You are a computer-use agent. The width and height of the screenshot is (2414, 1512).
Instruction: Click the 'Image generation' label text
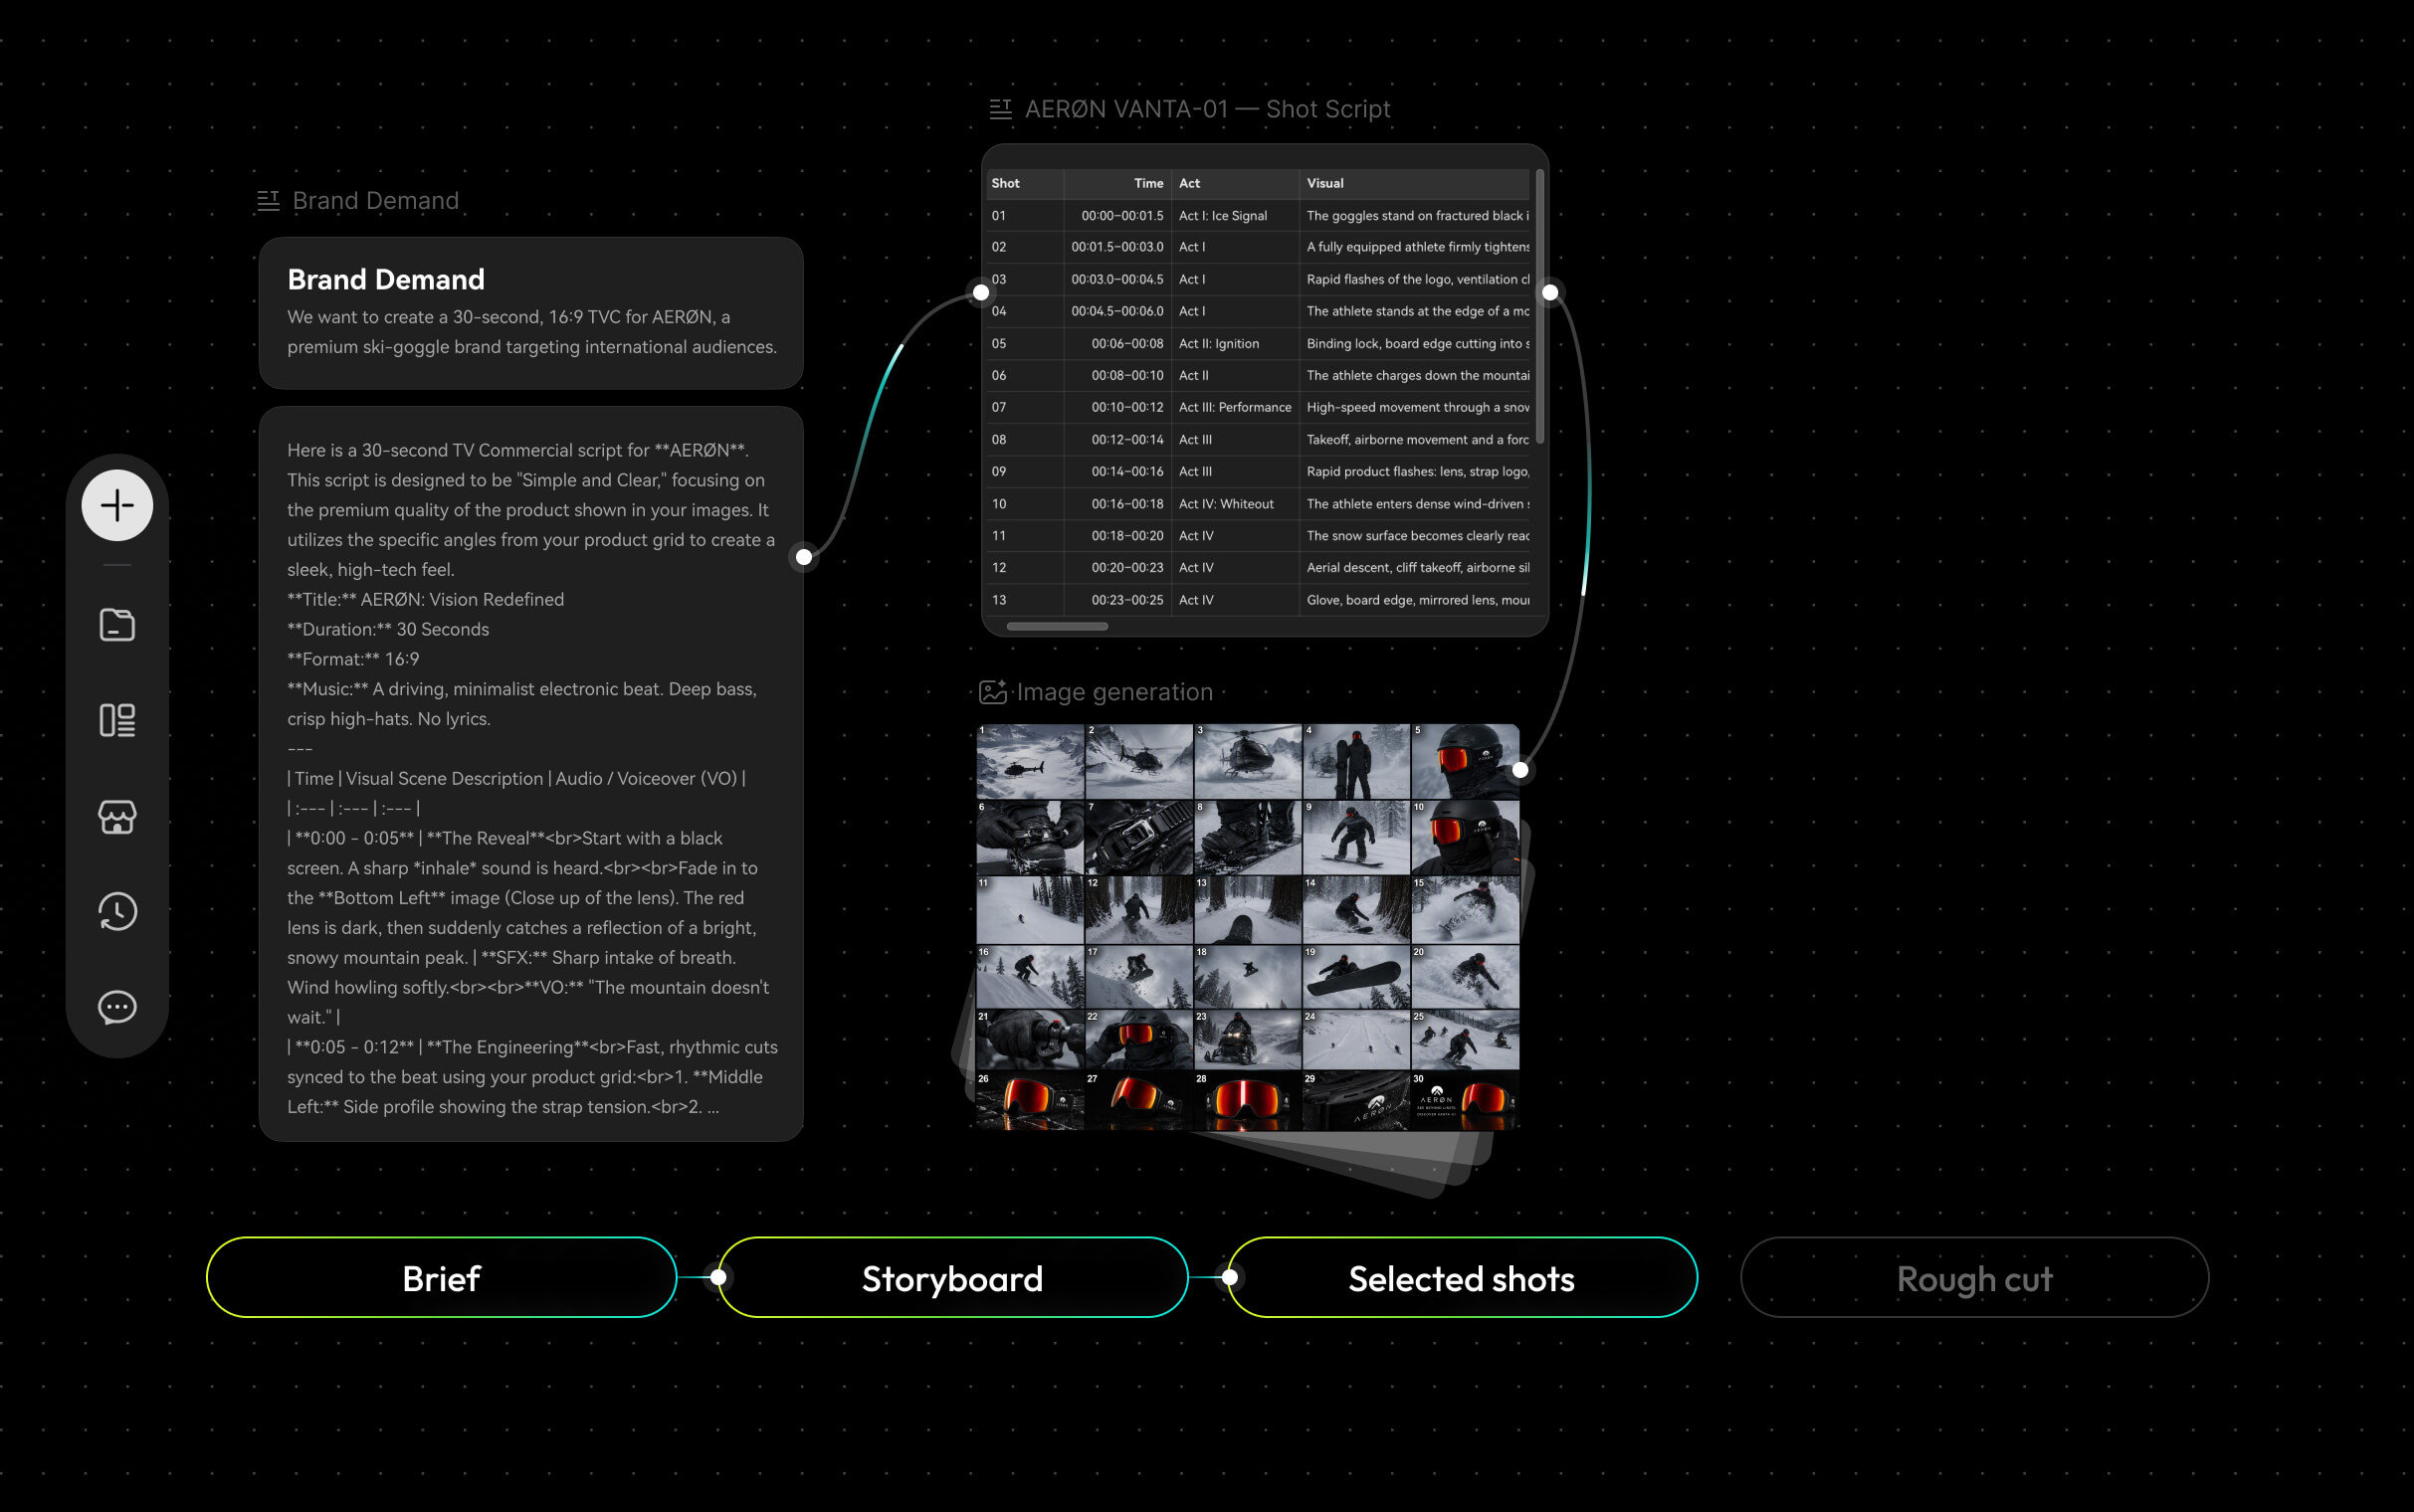pyautogui.click(x=1114, y=692)
